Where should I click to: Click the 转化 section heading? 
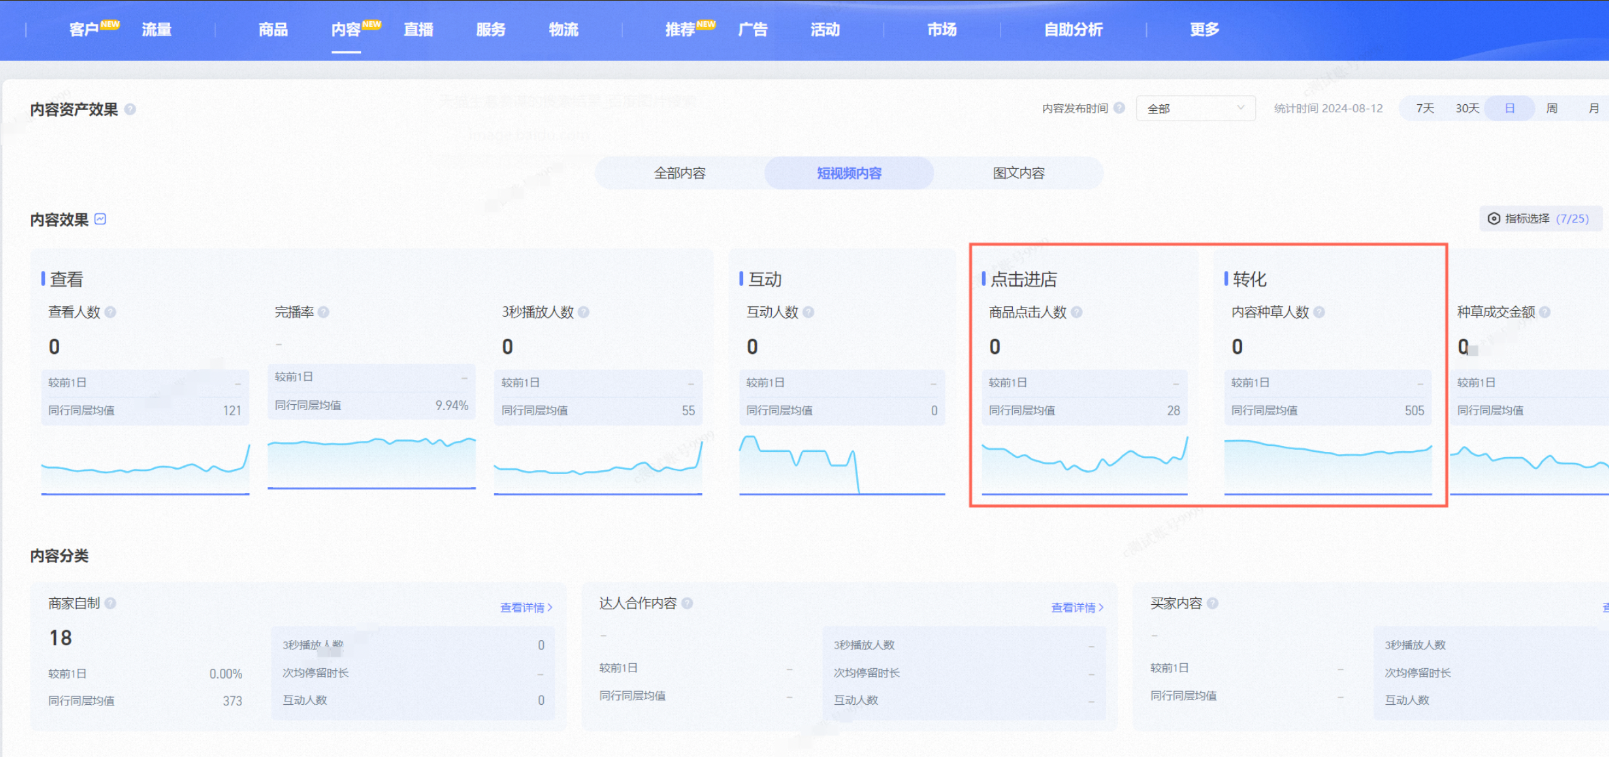click(x=1249, y=279)
